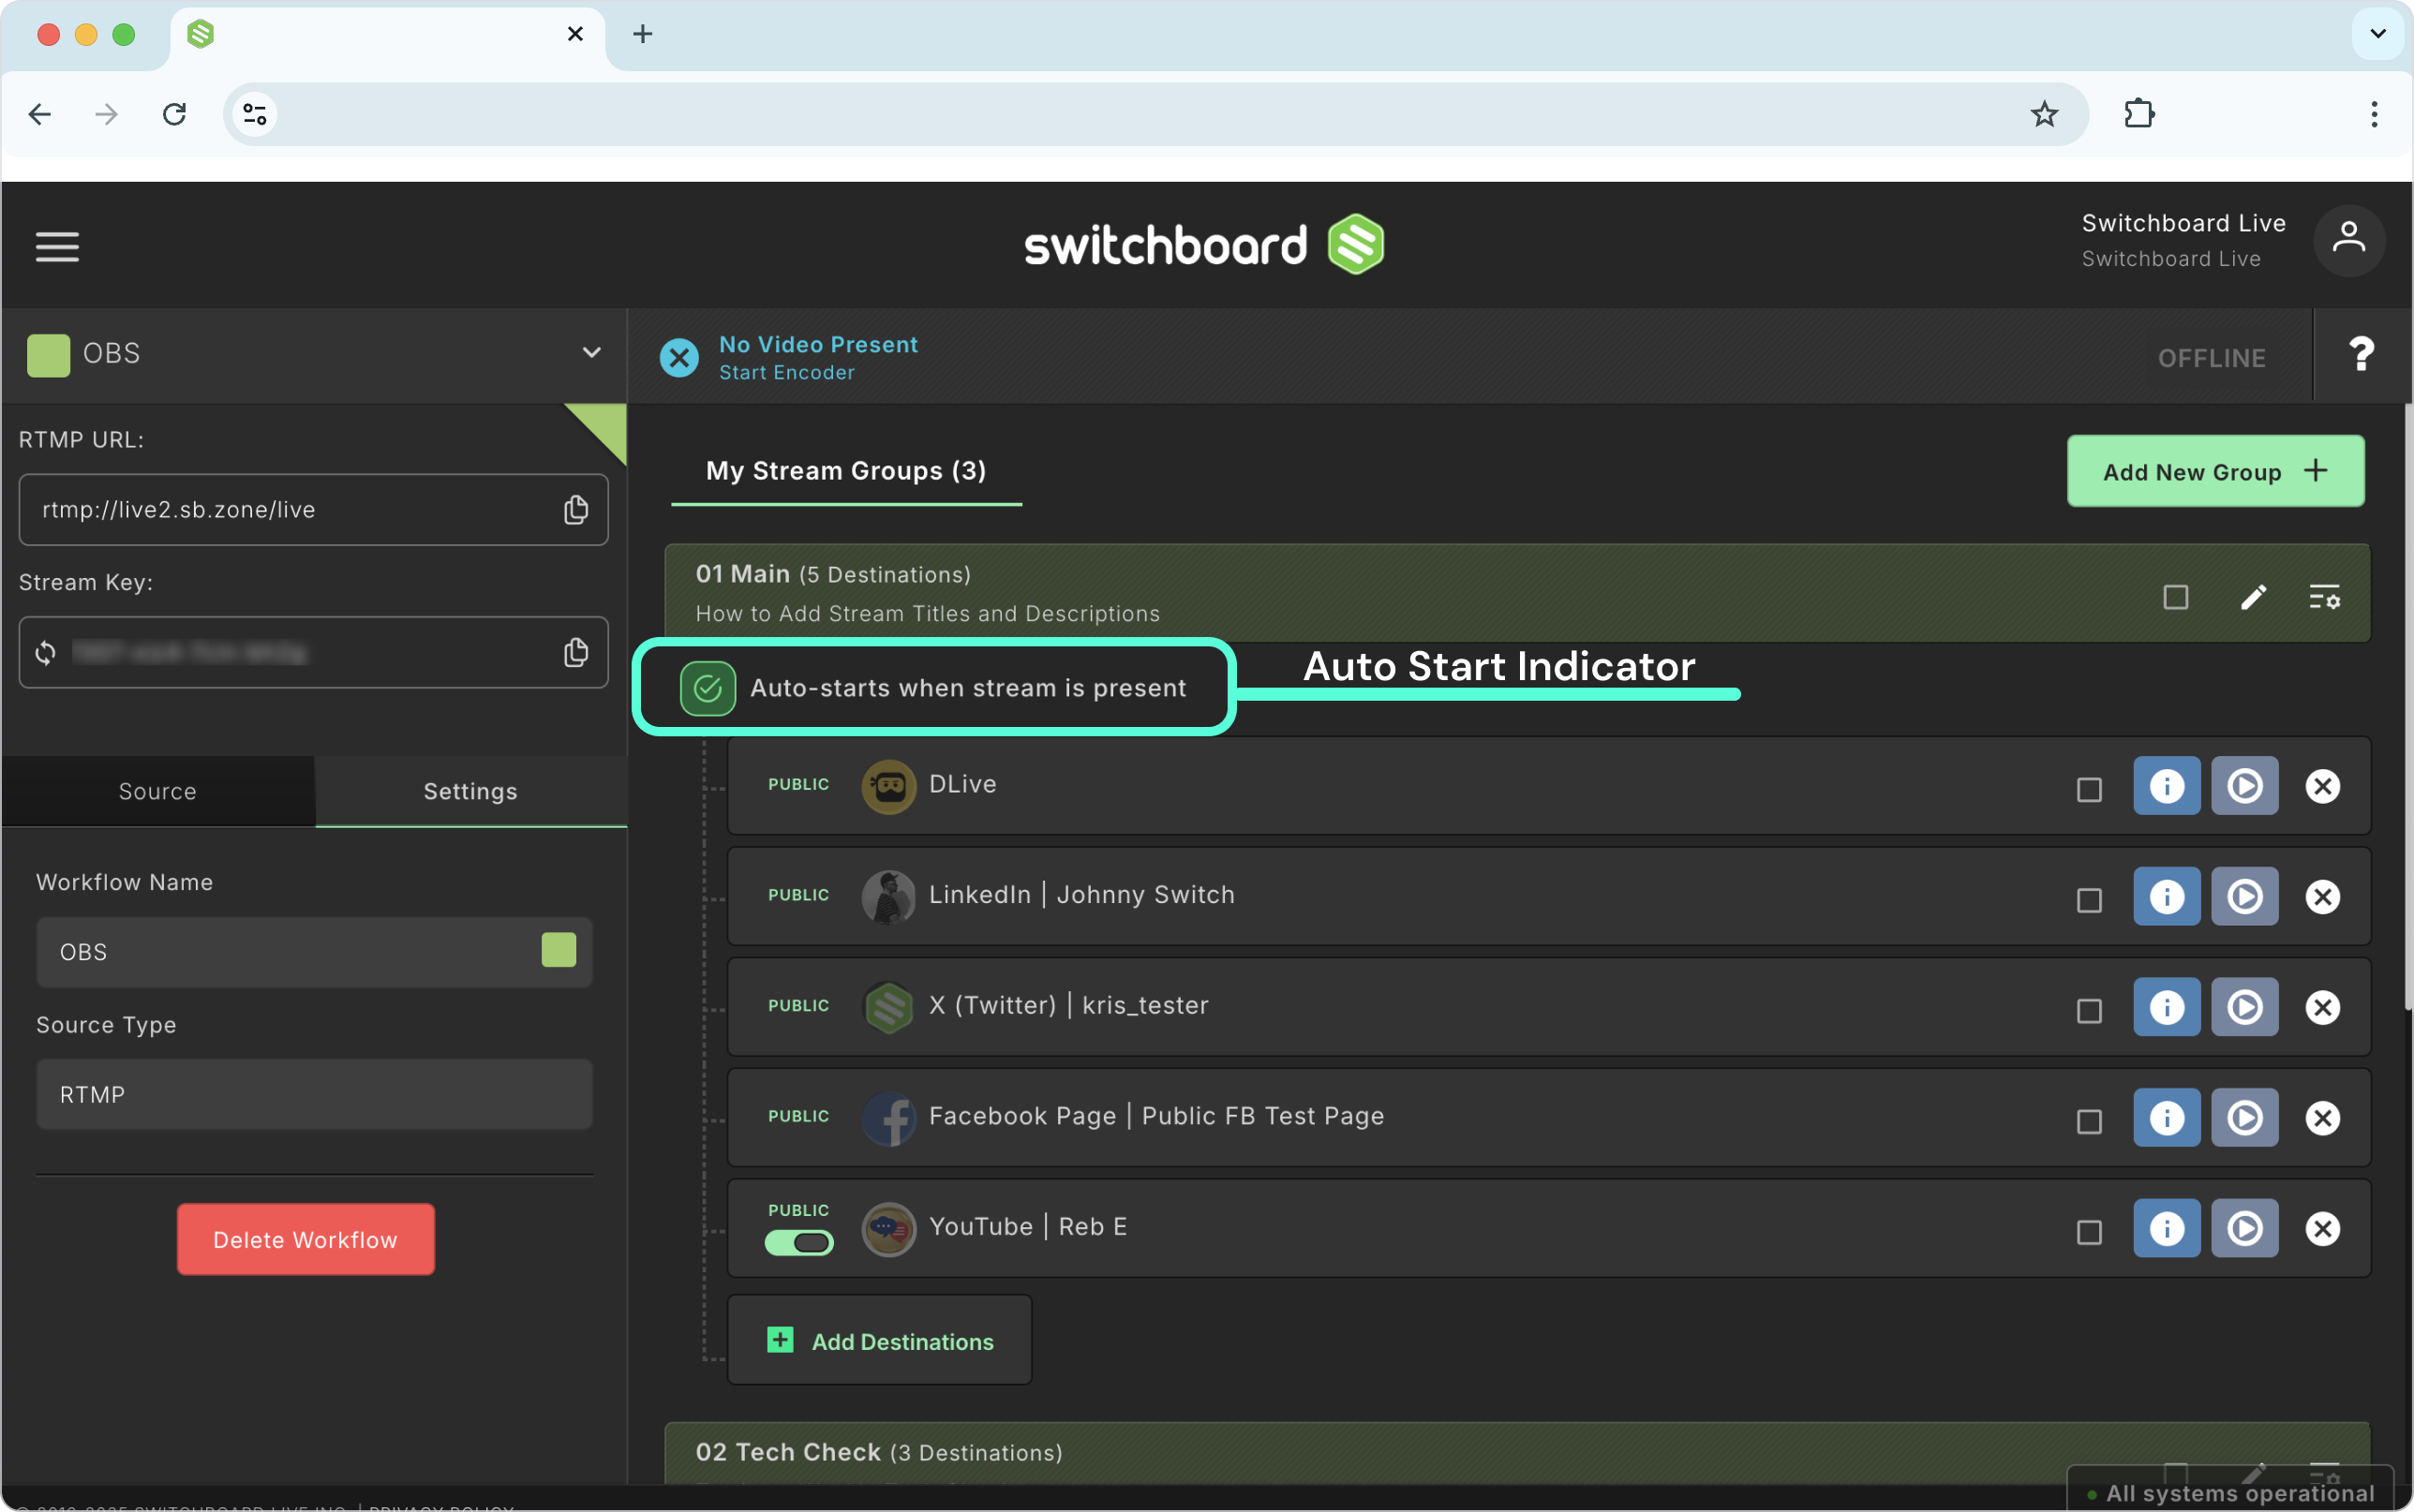Start streaming to LinkedIn Johnny Switch
The width and height of the screenshot is (2414, 1512).
pyautogui.click(x=2244, y=896)
